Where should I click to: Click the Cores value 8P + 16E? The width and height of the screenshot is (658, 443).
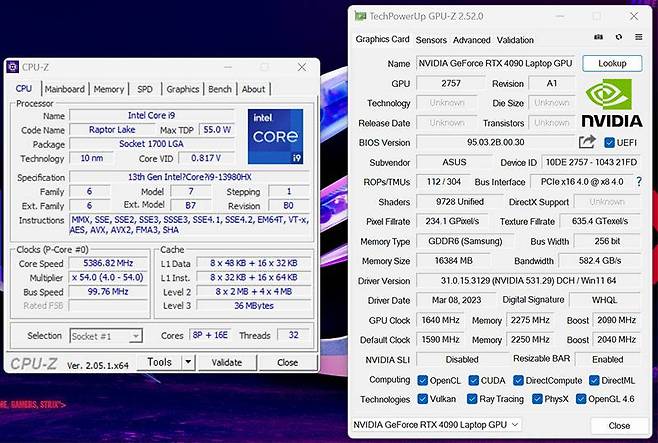tap(210, 335)
